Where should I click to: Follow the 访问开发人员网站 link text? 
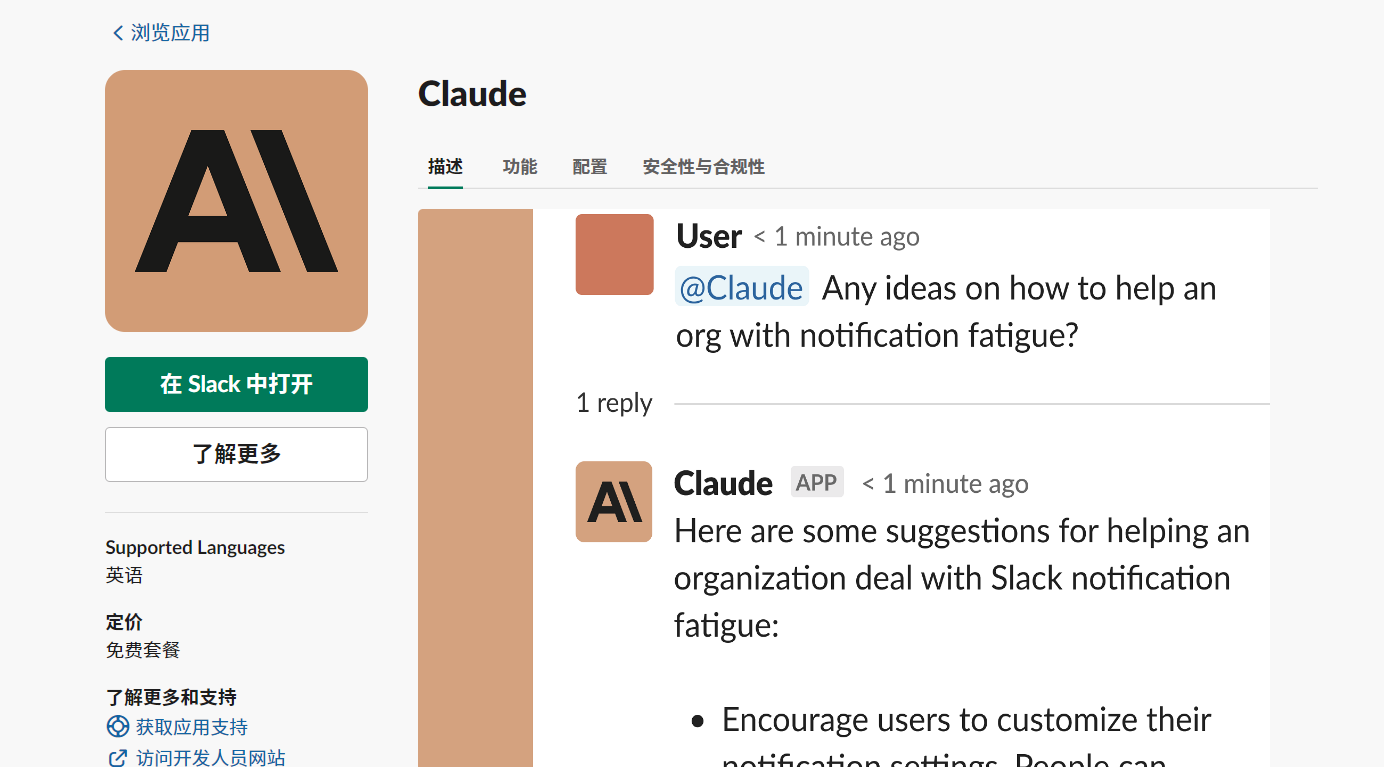coord(211,758)
